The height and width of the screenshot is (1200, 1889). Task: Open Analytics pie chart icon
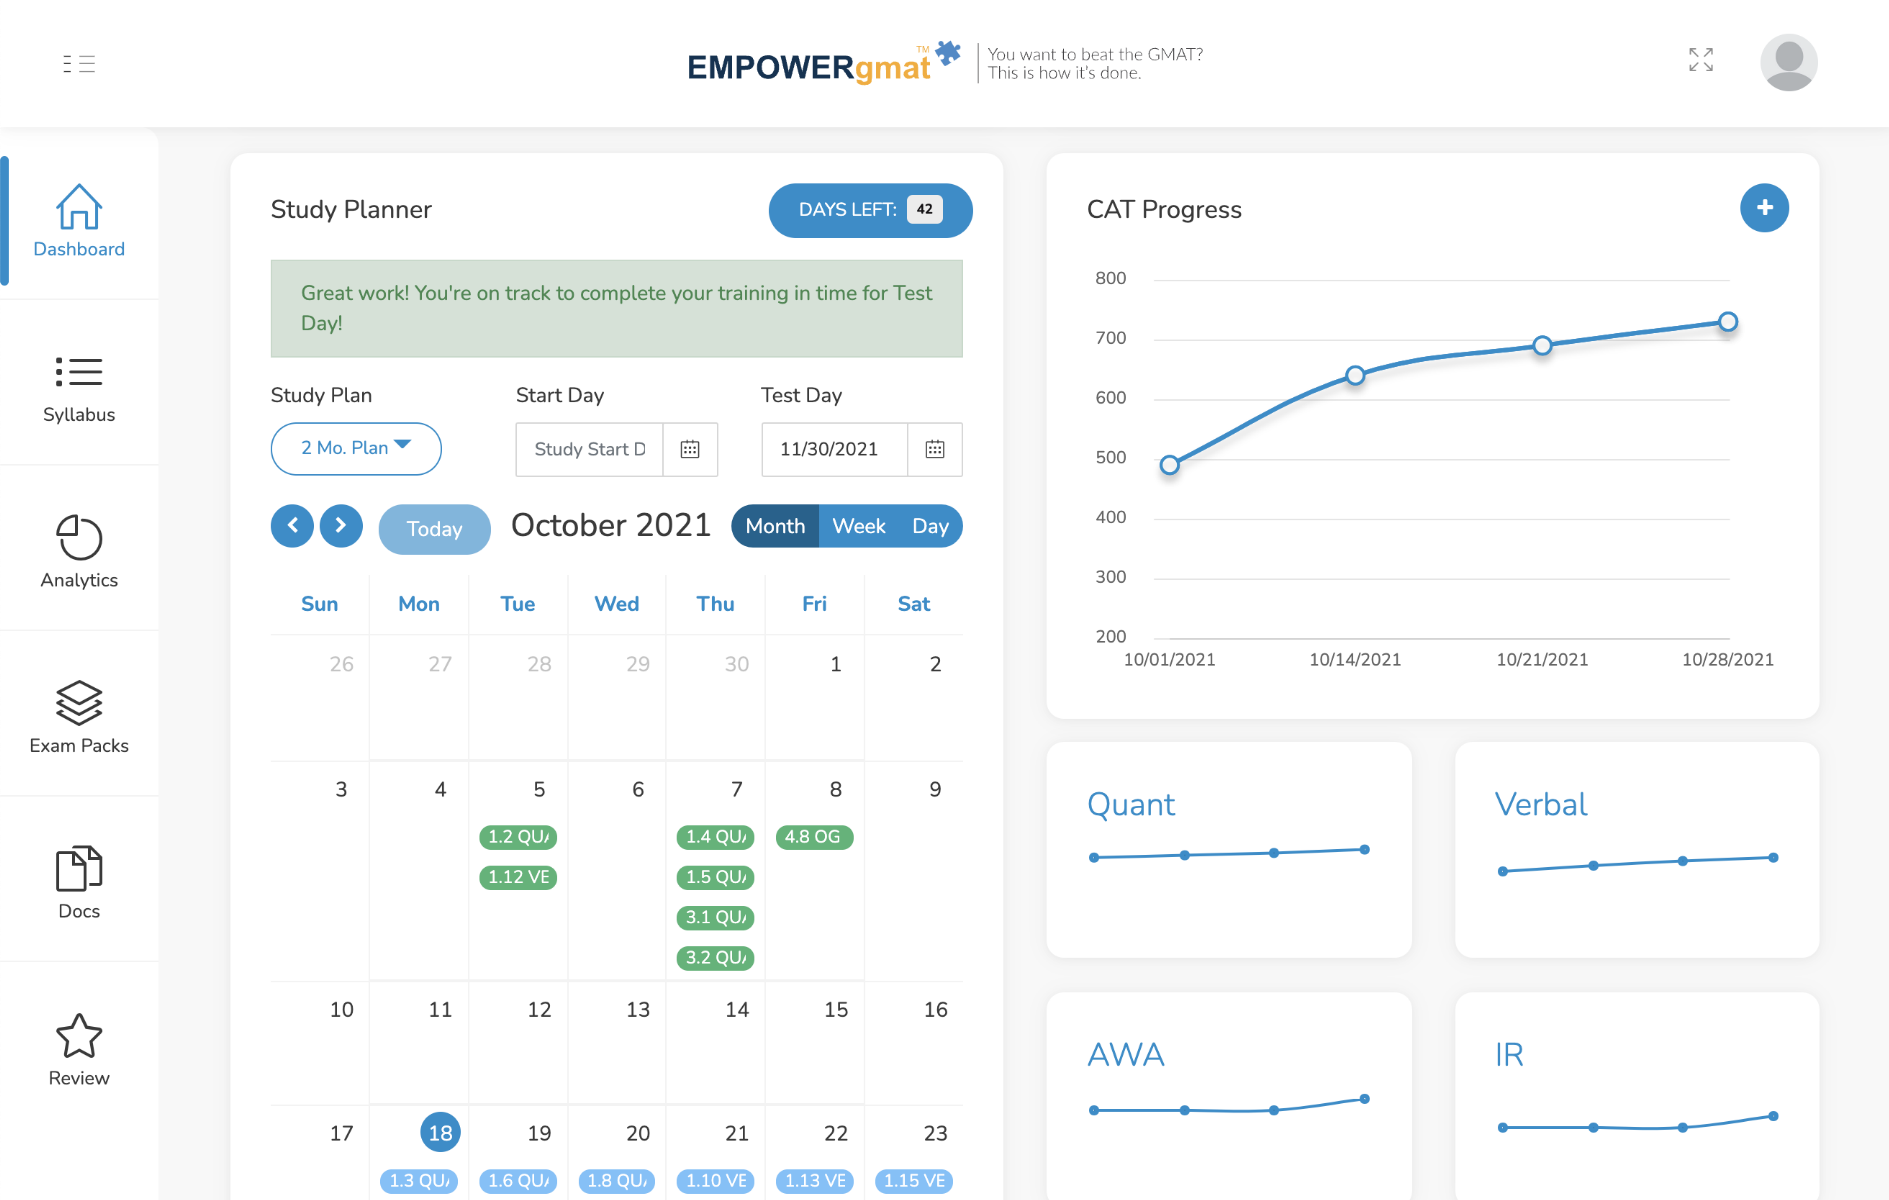pos(79,538)
